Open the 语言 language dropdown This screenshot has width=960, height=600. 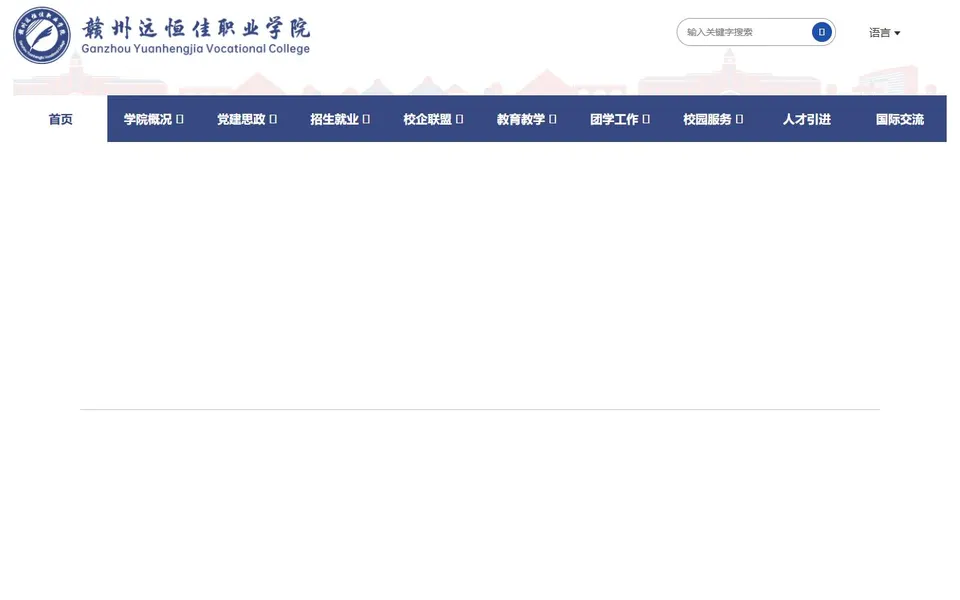pyautogui.click(x=885, y=33)
